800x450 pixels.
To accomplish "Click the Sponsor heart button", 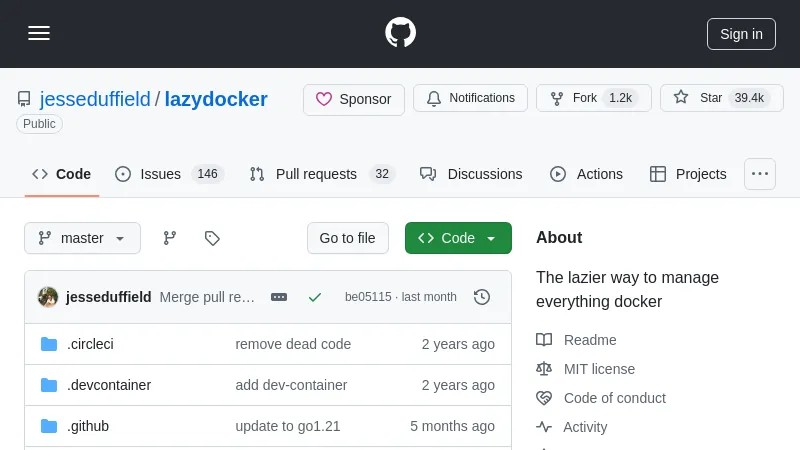I will pyautogui.click(x=354, y=99).
